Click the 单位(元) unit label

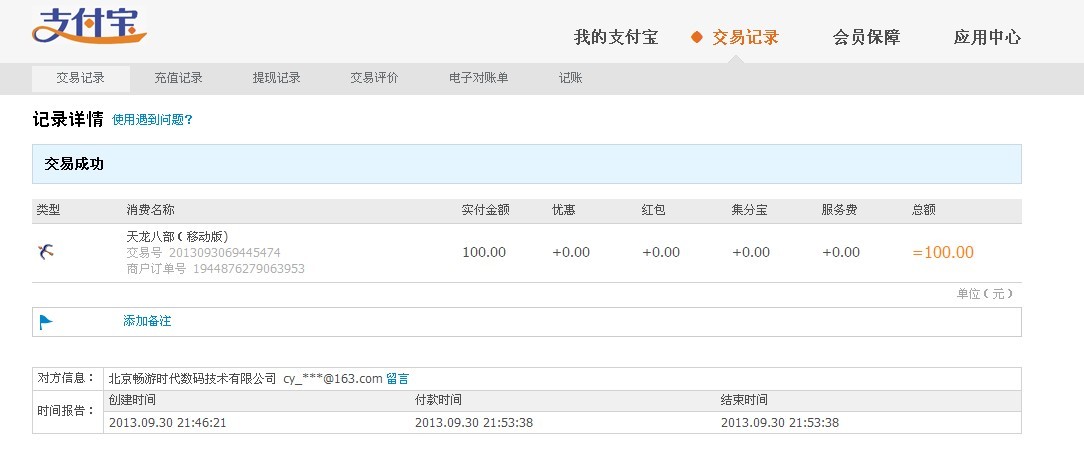click(x=985, y=294)
